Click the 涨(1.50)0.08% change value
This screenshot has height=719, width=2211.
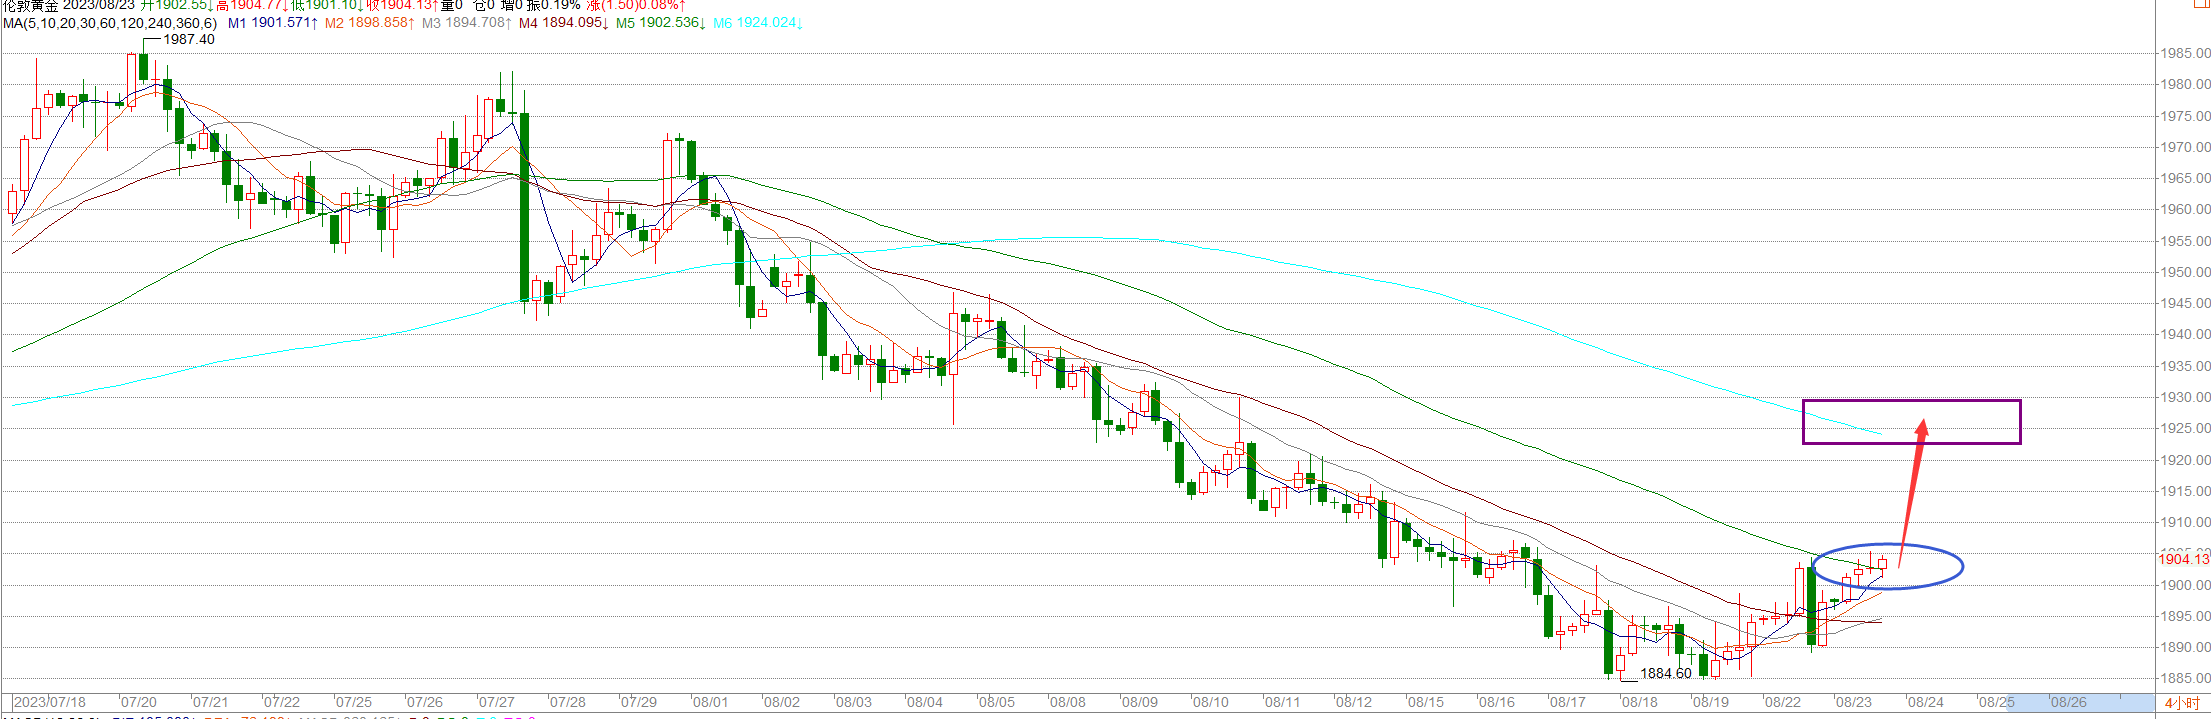(x=636, y=5)
